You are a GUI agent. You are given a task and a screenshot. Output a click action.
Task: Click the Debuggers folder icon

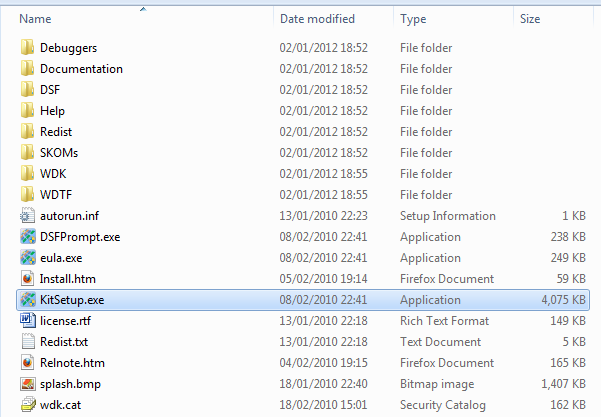tap(27, 48)
